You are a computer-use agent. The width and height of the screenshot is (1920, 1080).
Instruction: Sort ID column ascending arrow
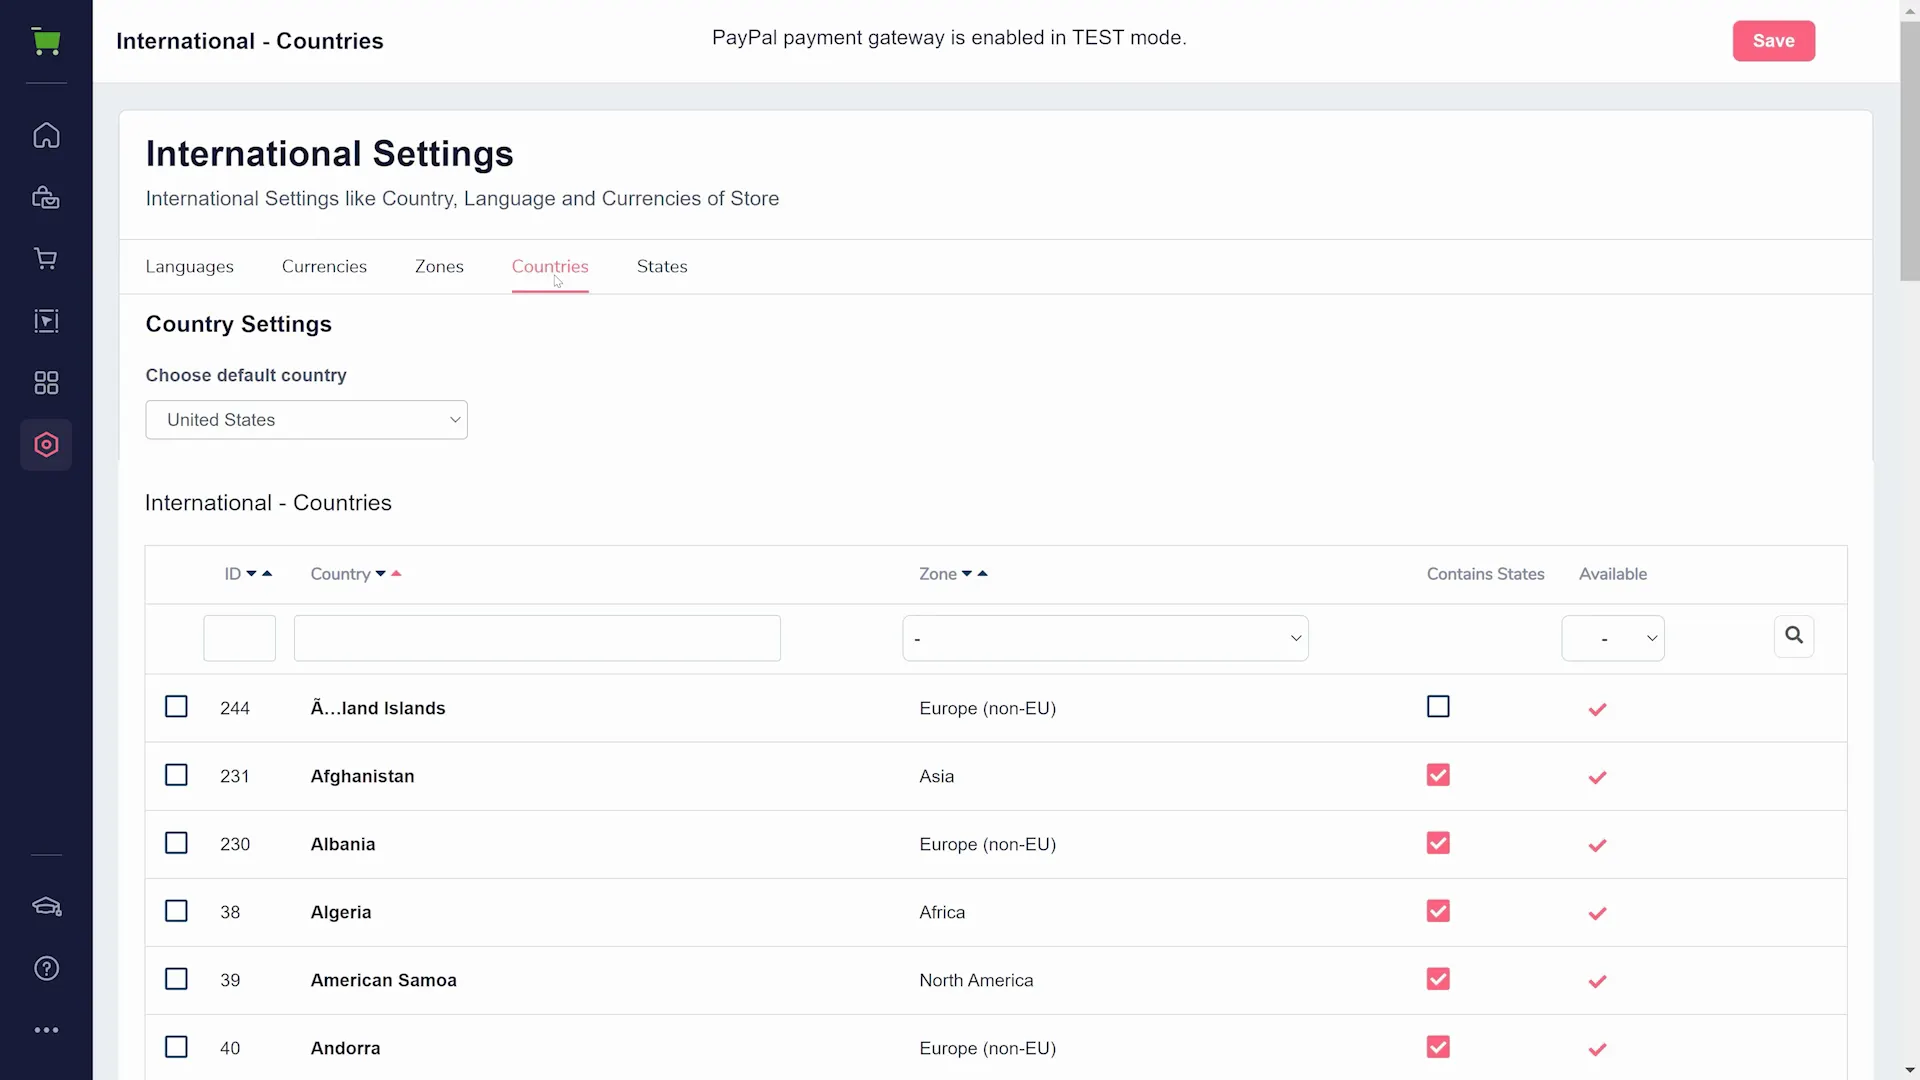click(267, 574)
